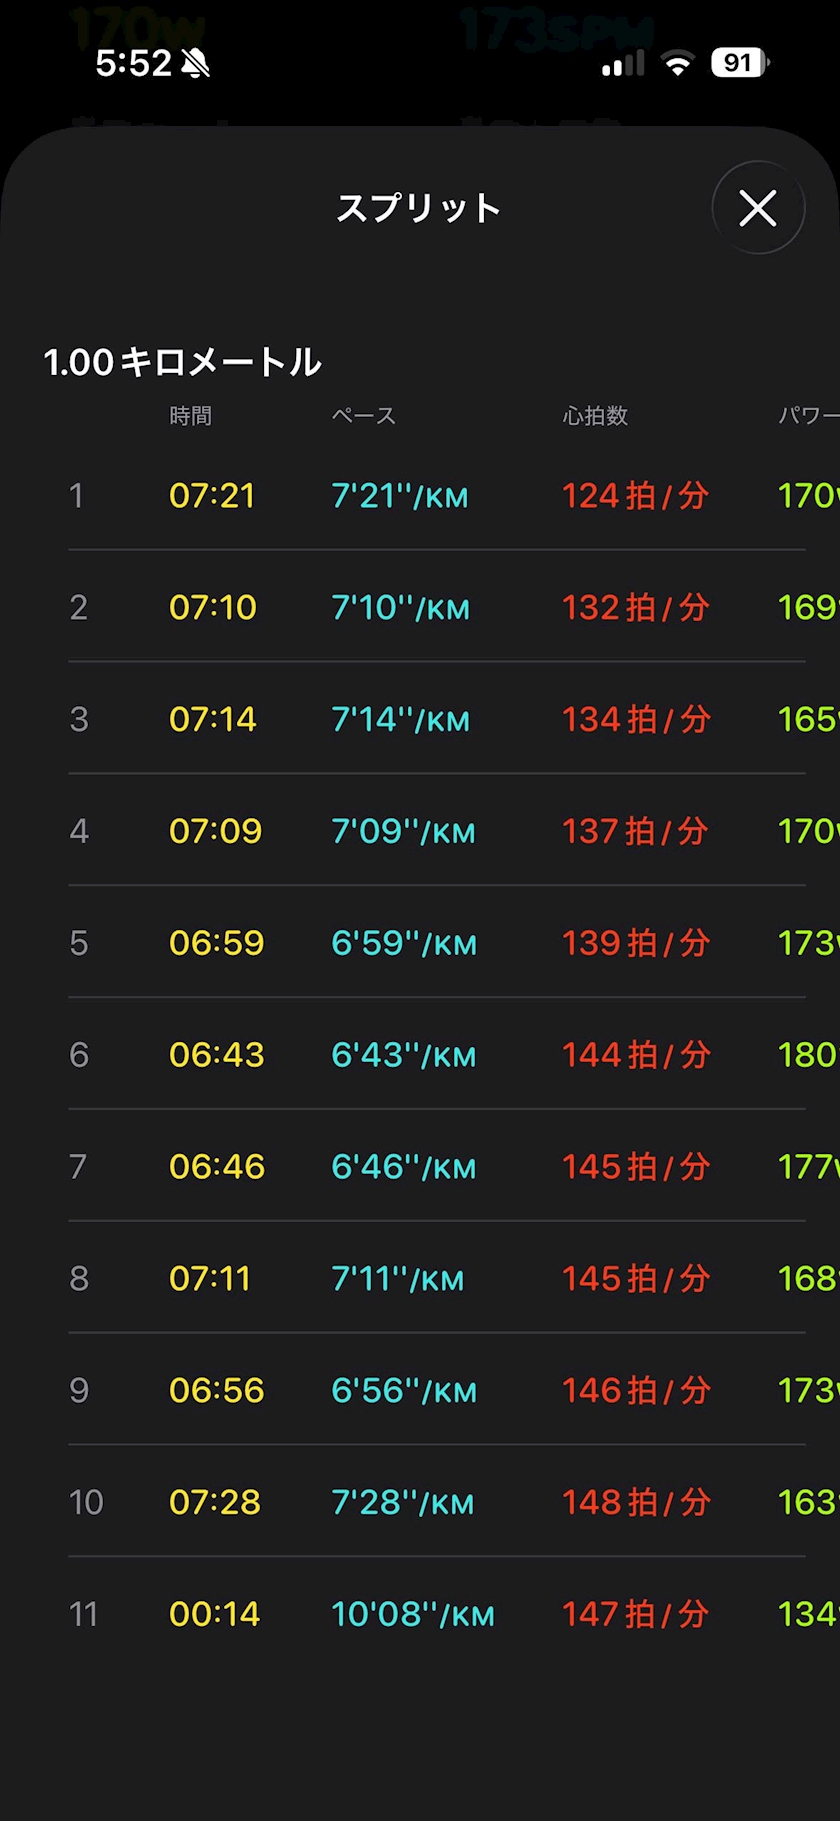Select split 3 time 07:14
The height and width of the screenshot is (1821, 840).
click(x=213, y=720)
